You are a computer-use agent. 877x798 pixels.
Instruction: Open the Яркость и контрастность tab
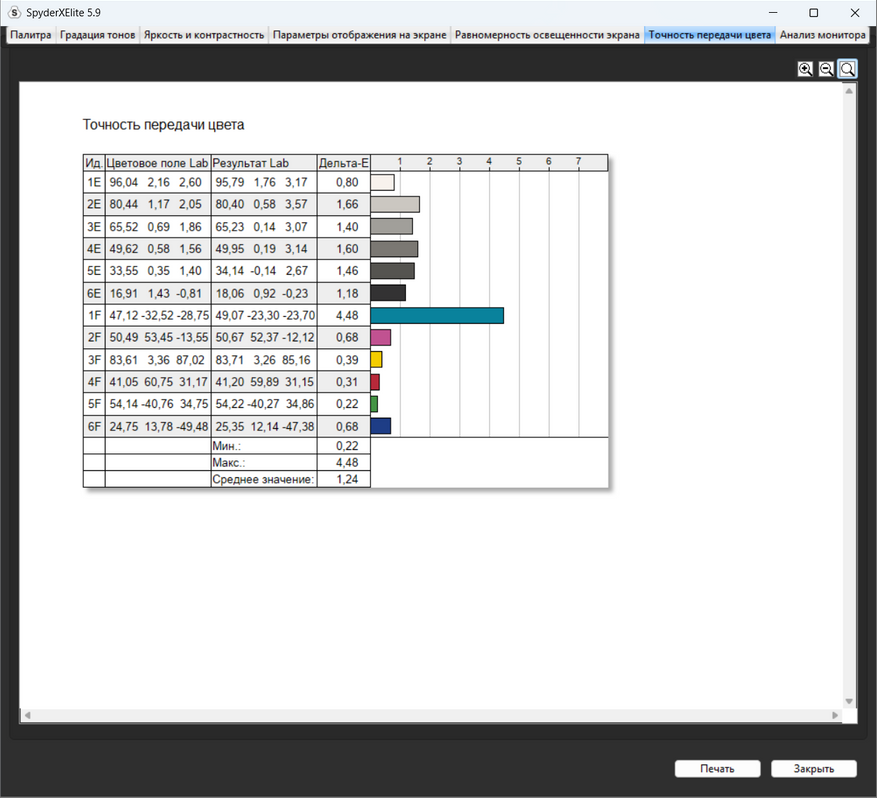tap(204, 35)
